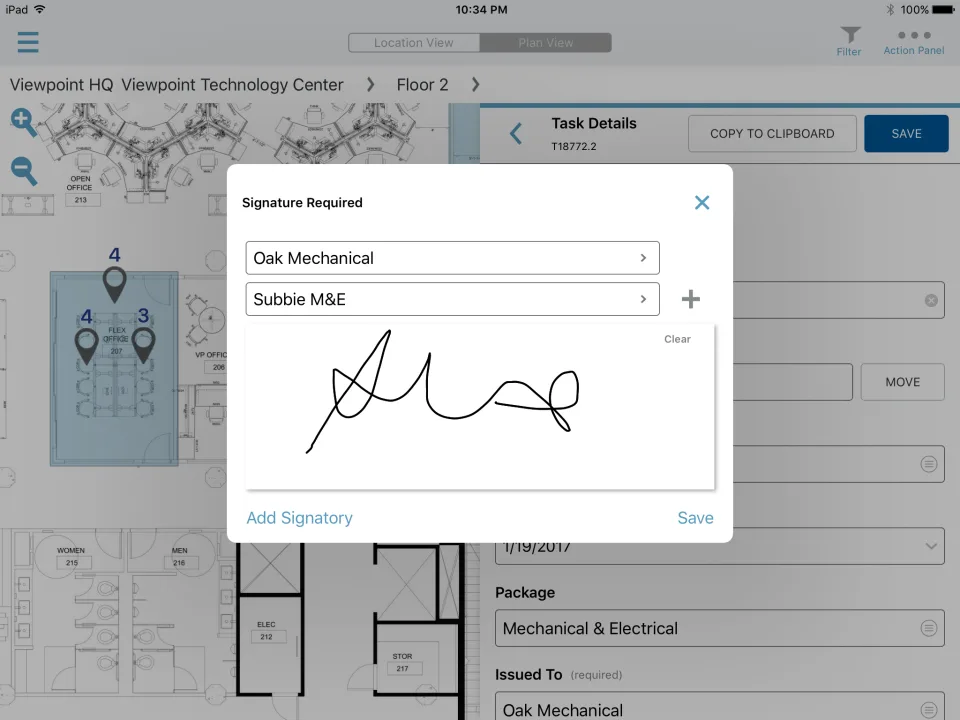Zoom out on the floor plan
The height and width of the screenshot is (720, 960).
point(24,171)
